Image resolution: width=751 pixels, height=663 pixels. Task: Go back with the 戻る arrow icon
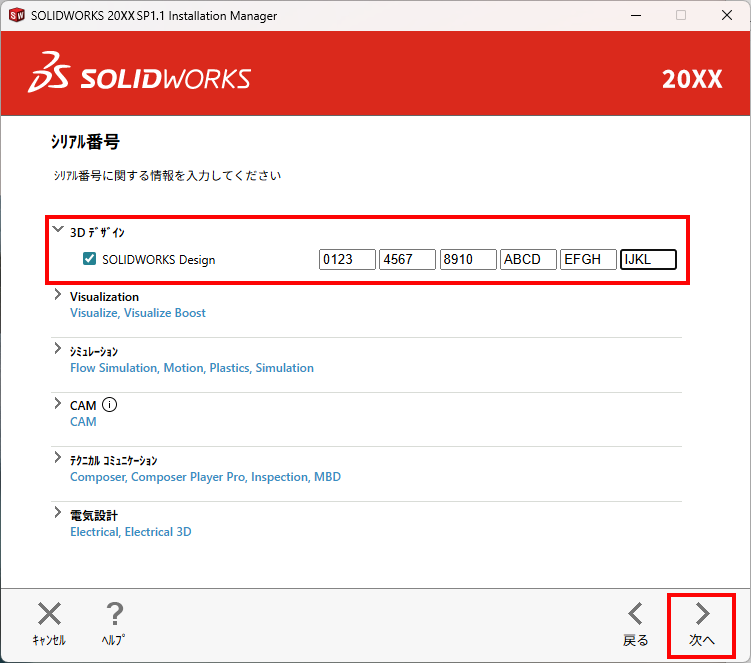[636, 614]
